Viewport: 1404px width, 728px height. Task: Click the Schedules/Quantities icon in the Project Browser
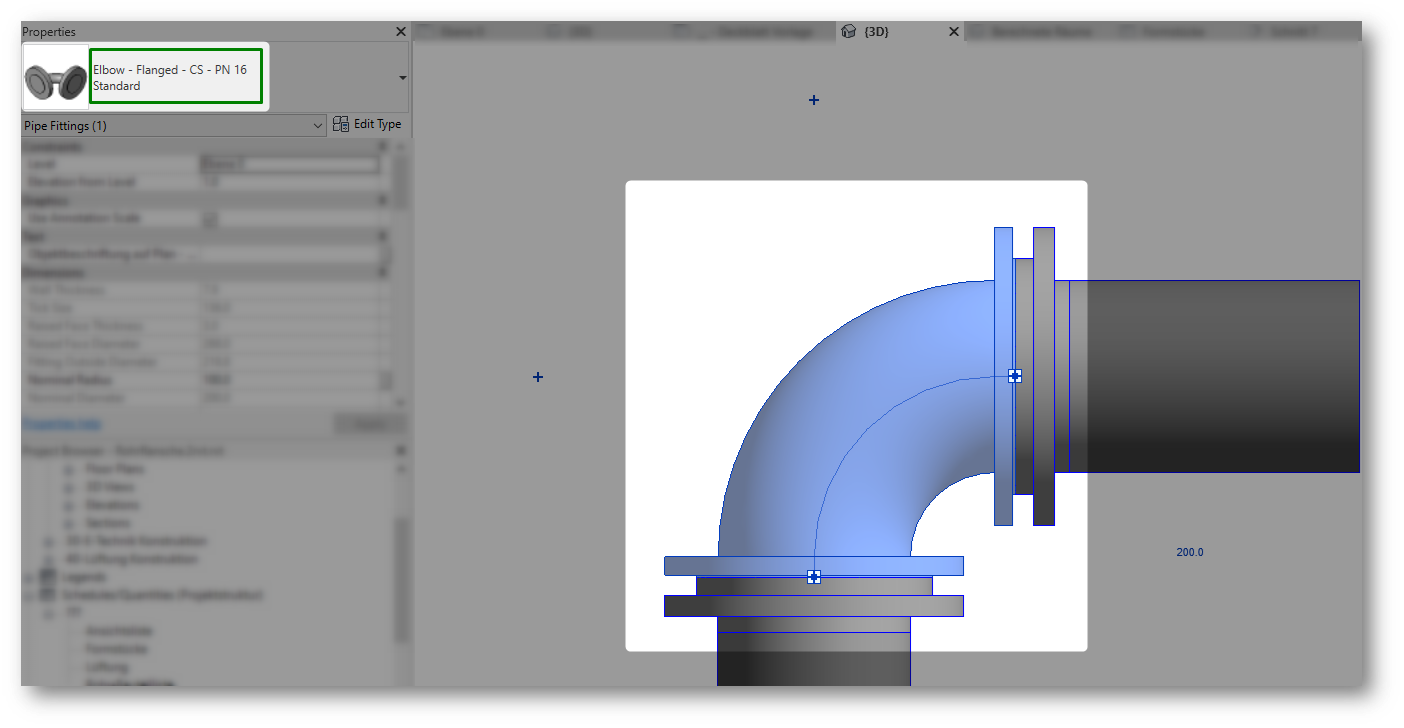click(47, 594)
